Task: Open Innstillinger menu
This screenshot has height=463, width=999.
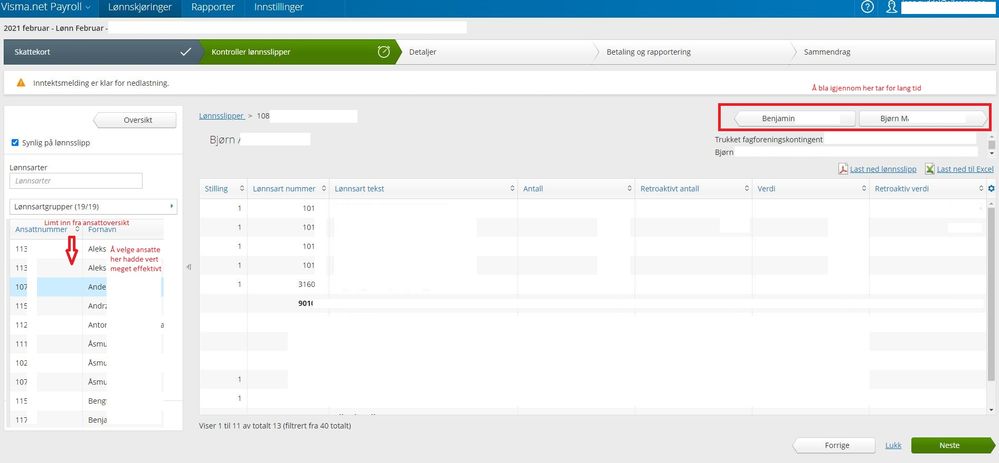Action: (278, 8)
